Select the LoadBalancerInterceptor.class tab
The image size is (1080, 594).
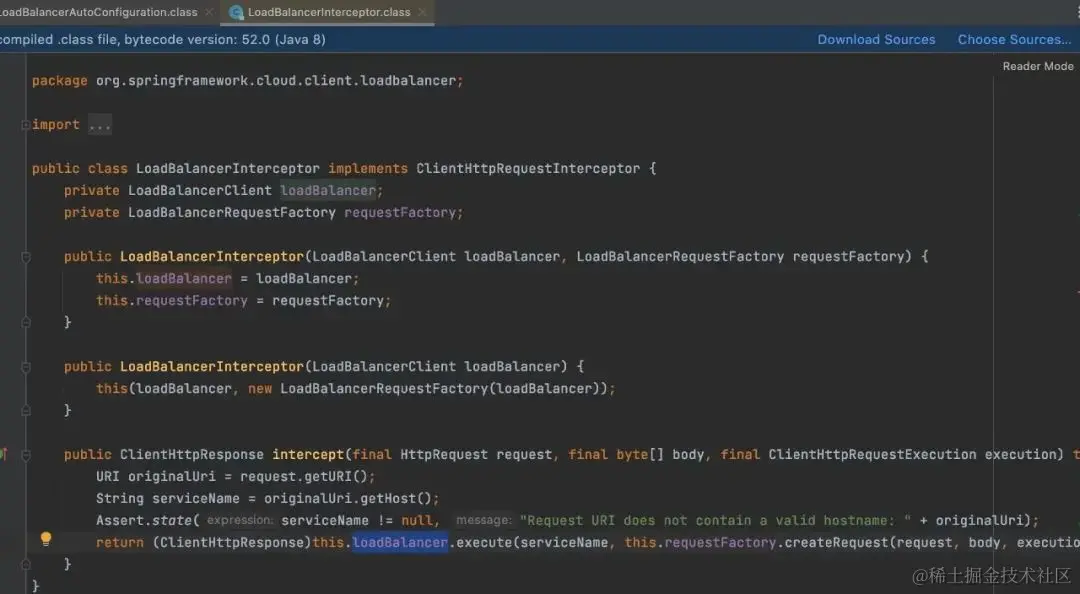pyautogui.click(x=329, y=12)
